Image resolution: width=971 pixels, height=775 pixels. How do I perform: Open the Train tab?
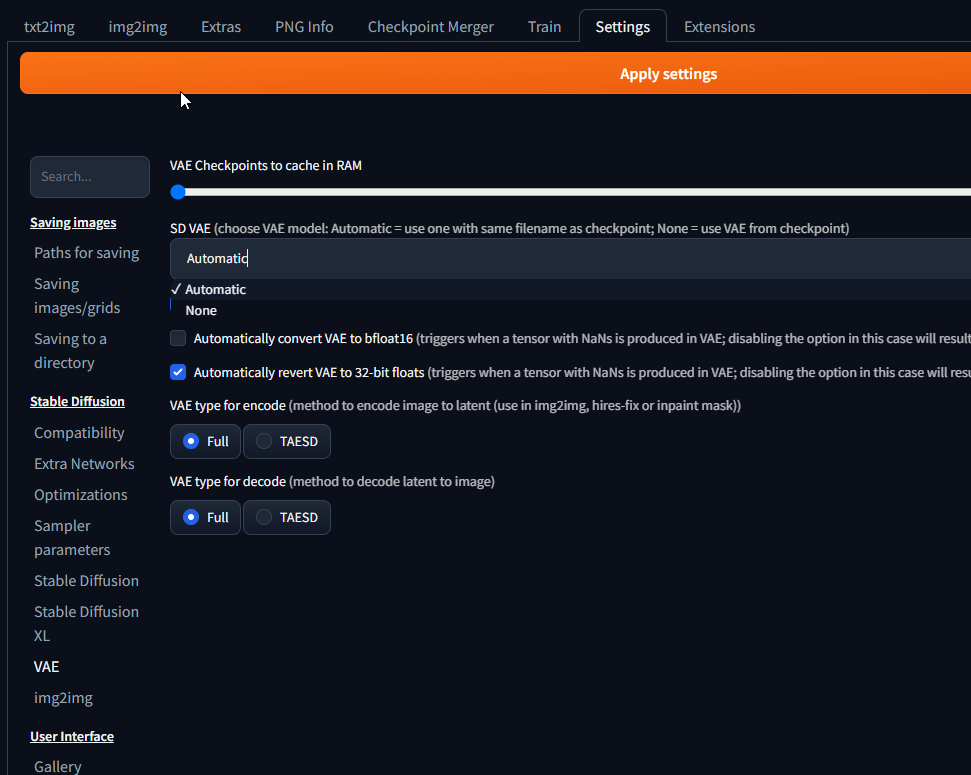(544, 27)
